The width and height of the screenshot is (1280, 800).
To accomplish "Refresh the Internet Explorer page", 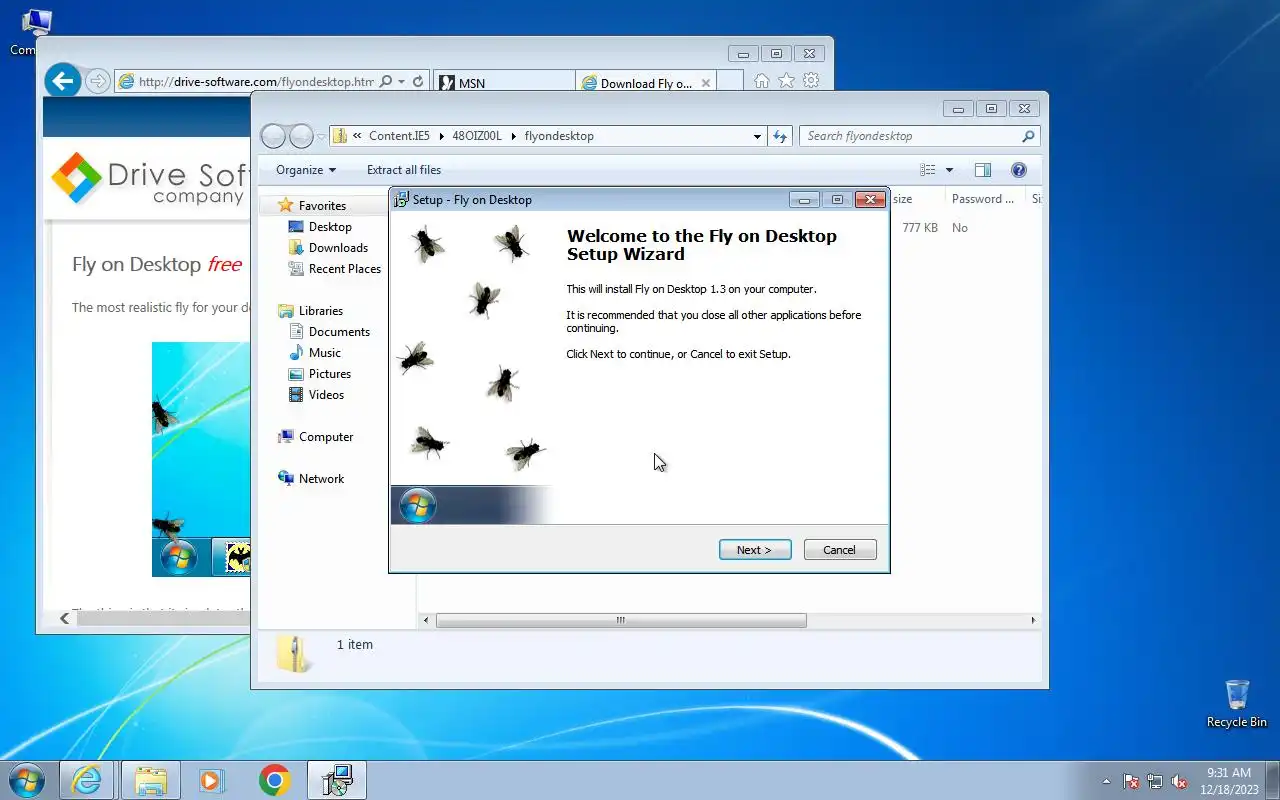I will coord(418,82).
